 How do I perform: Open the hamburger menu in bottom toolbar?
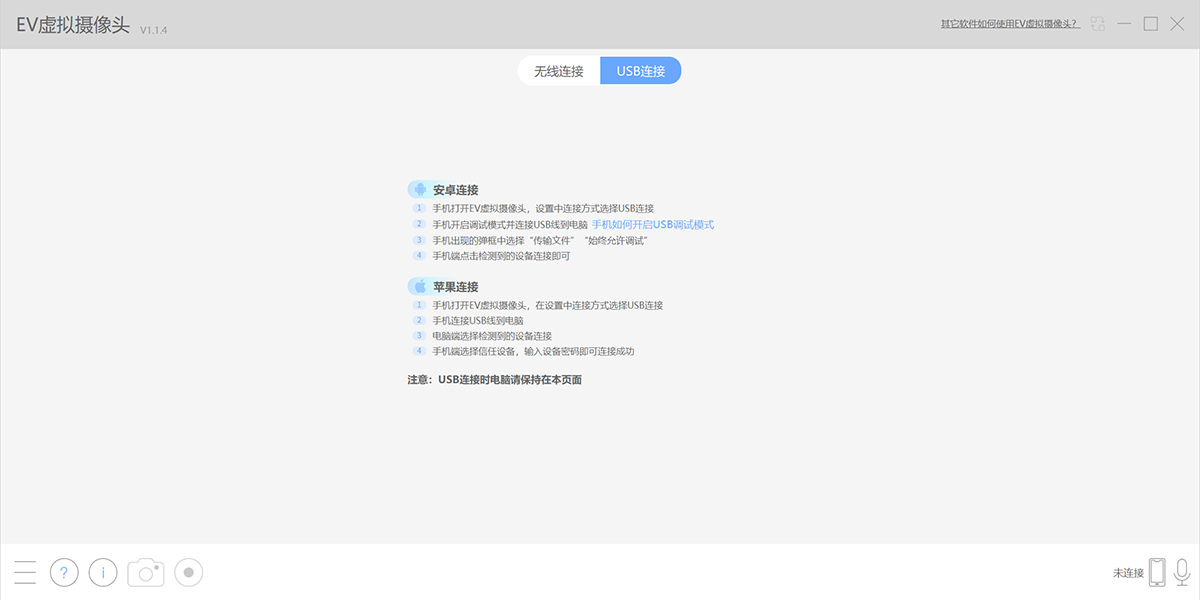pos(25,572)
